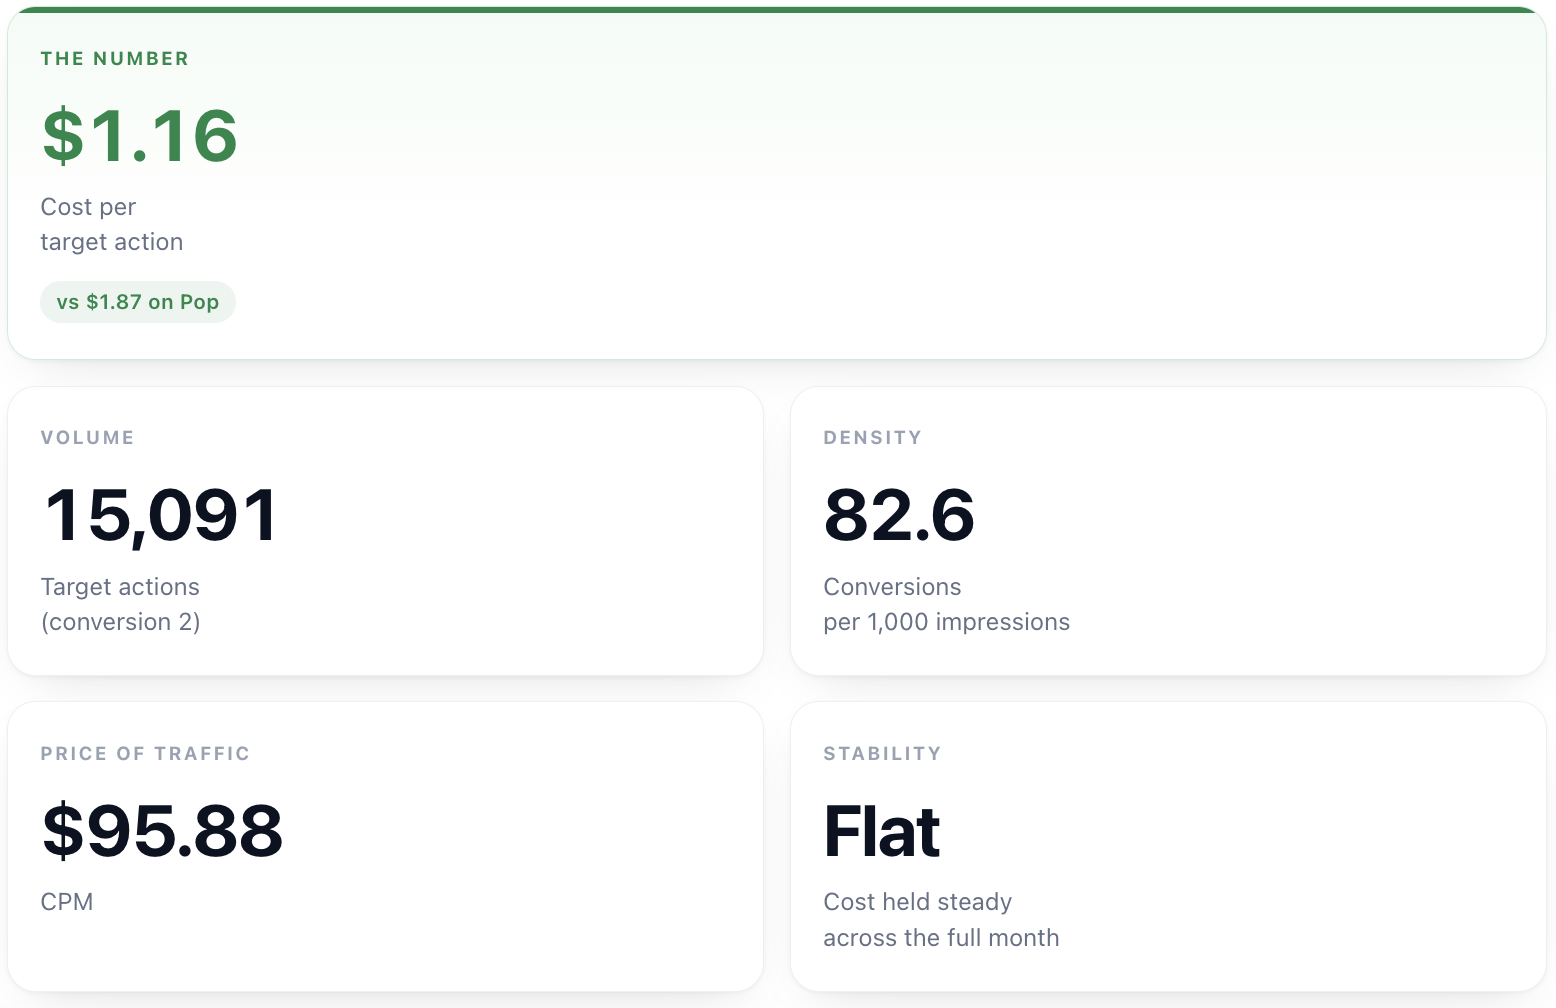Click the DENSITY card label
The width and height of the screenshot is (1556, 1008).
point(873,438)
